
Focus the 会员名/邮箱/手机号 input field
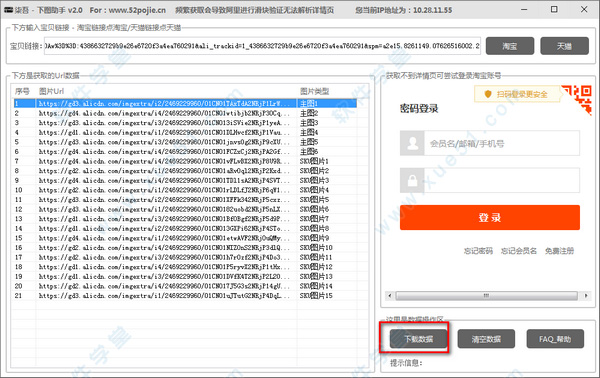[502, 143]
